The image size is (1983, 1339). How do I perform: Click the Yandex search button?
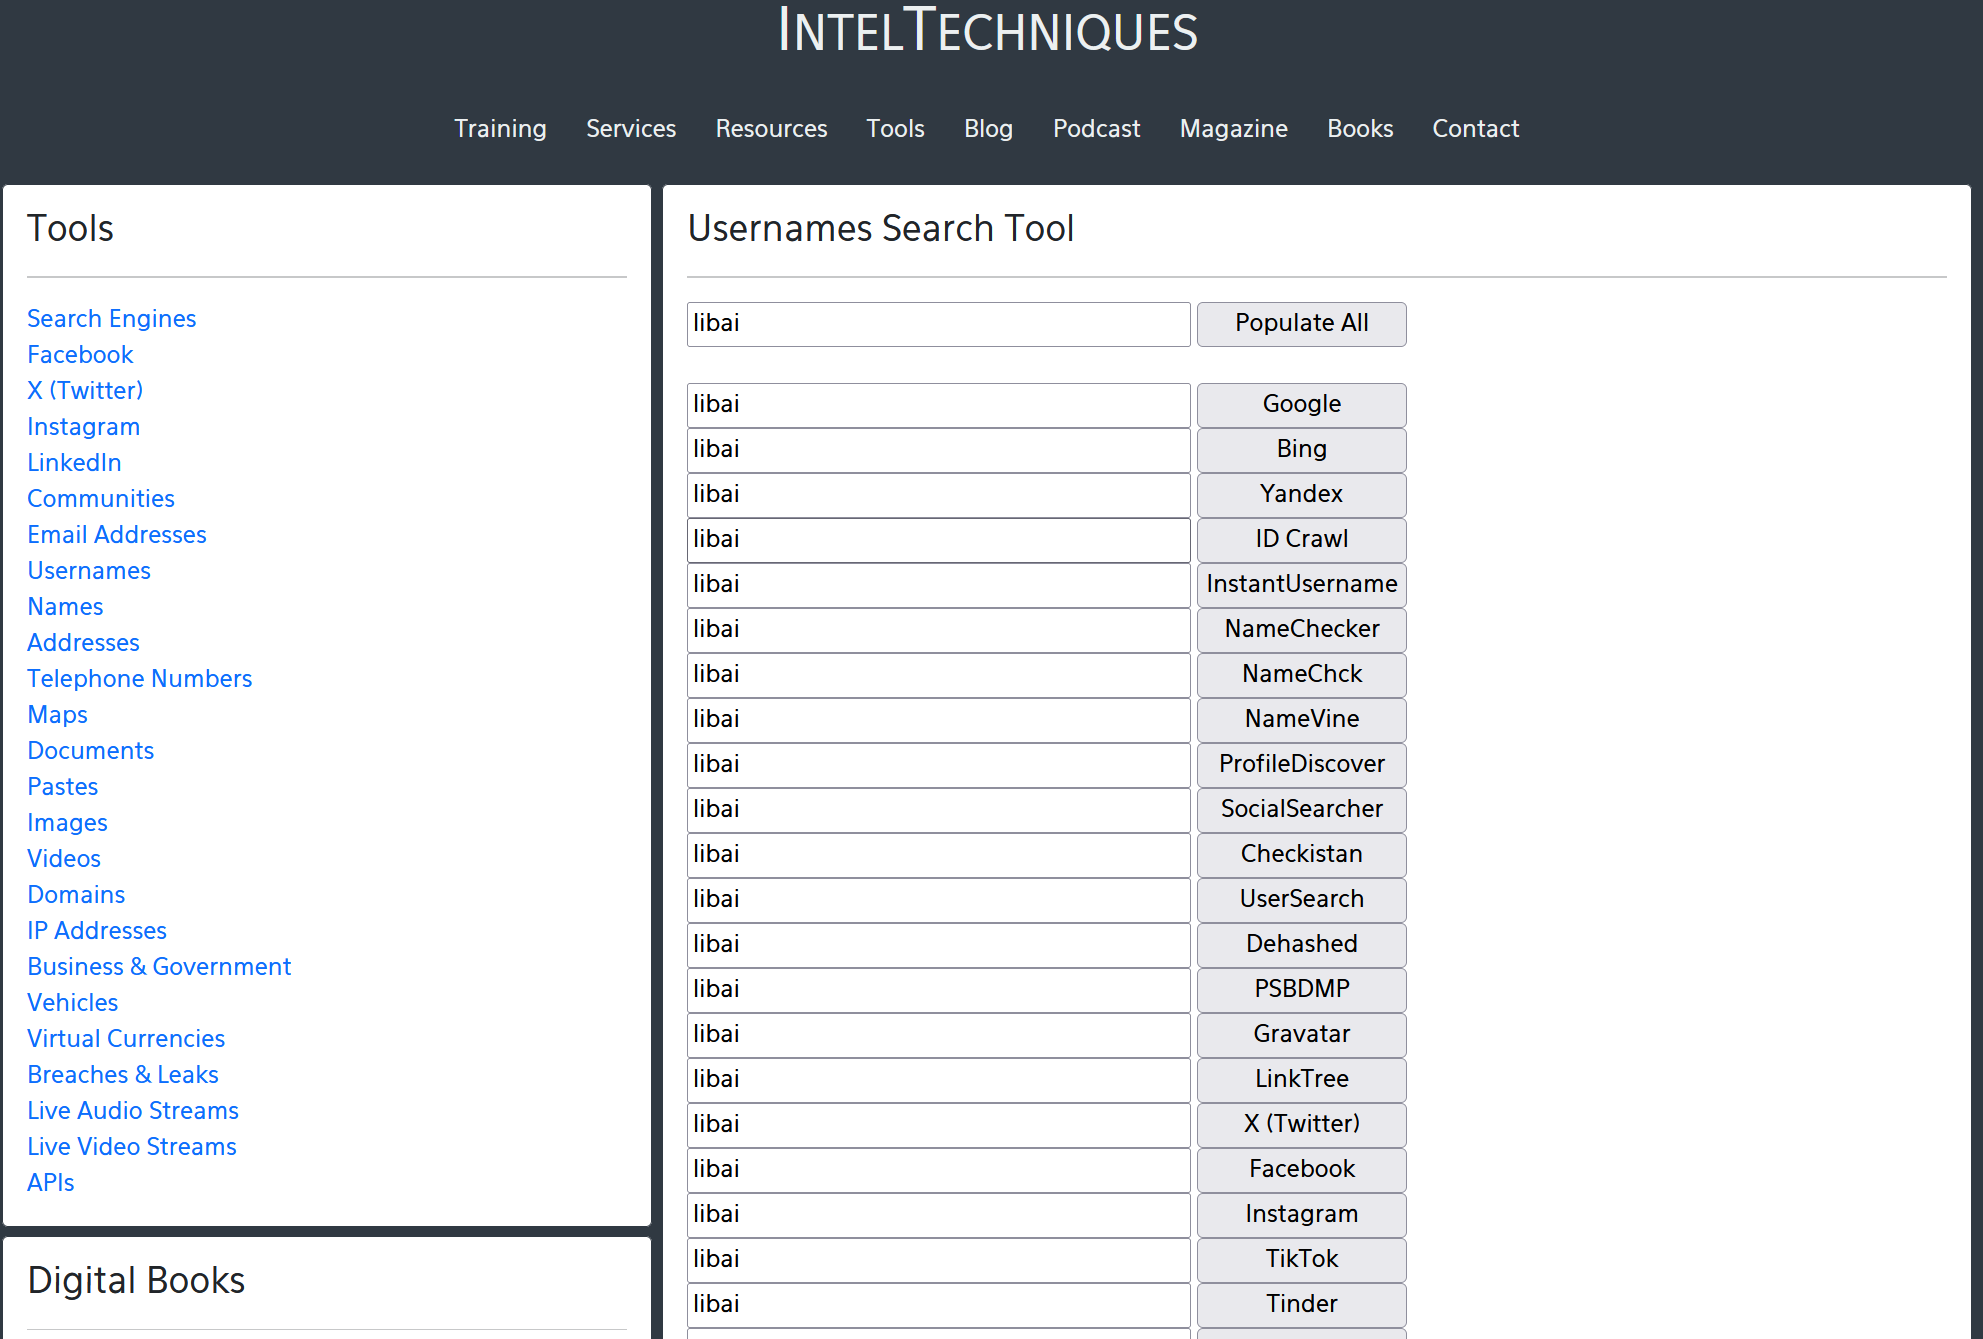tap(1301, 495)
